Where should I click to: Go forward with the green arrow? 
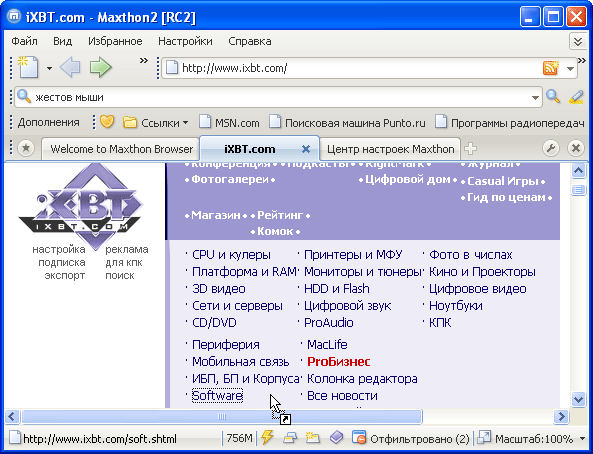tap(101, 68)
